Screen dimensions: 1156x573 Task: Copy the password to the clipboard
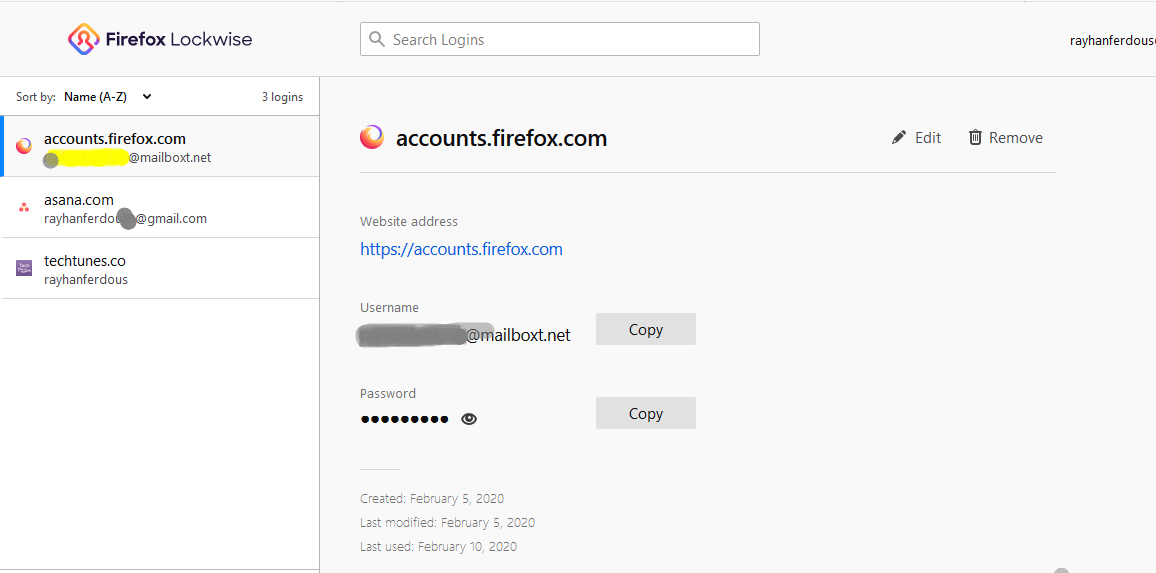(x=645, y=413)
